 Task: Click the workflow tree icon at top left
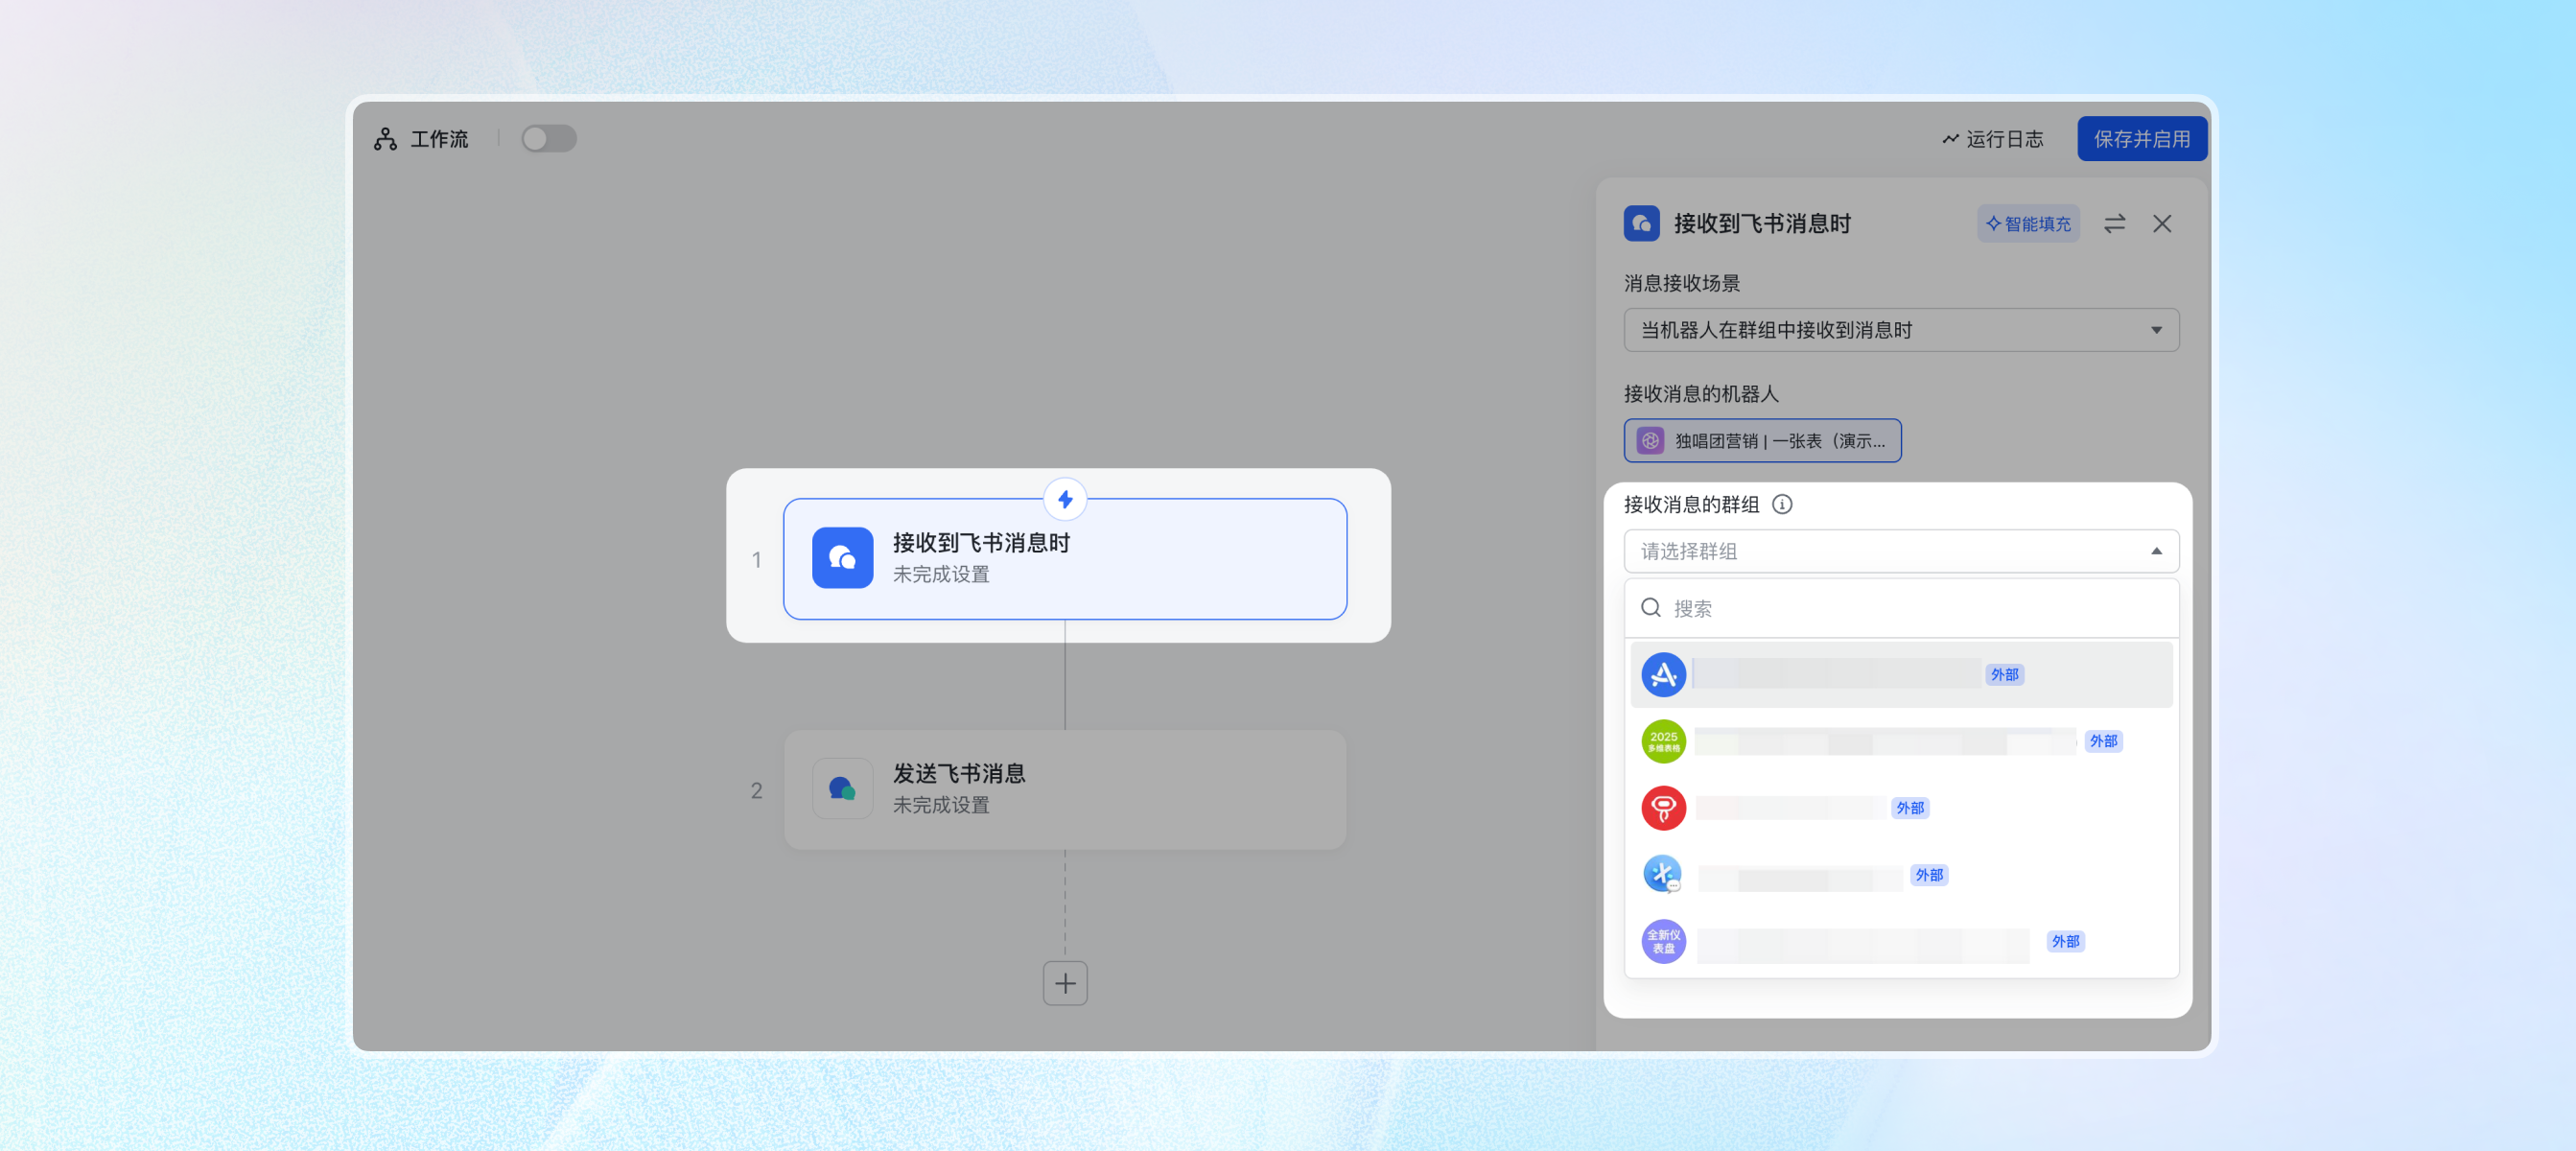tap(385, 139)
